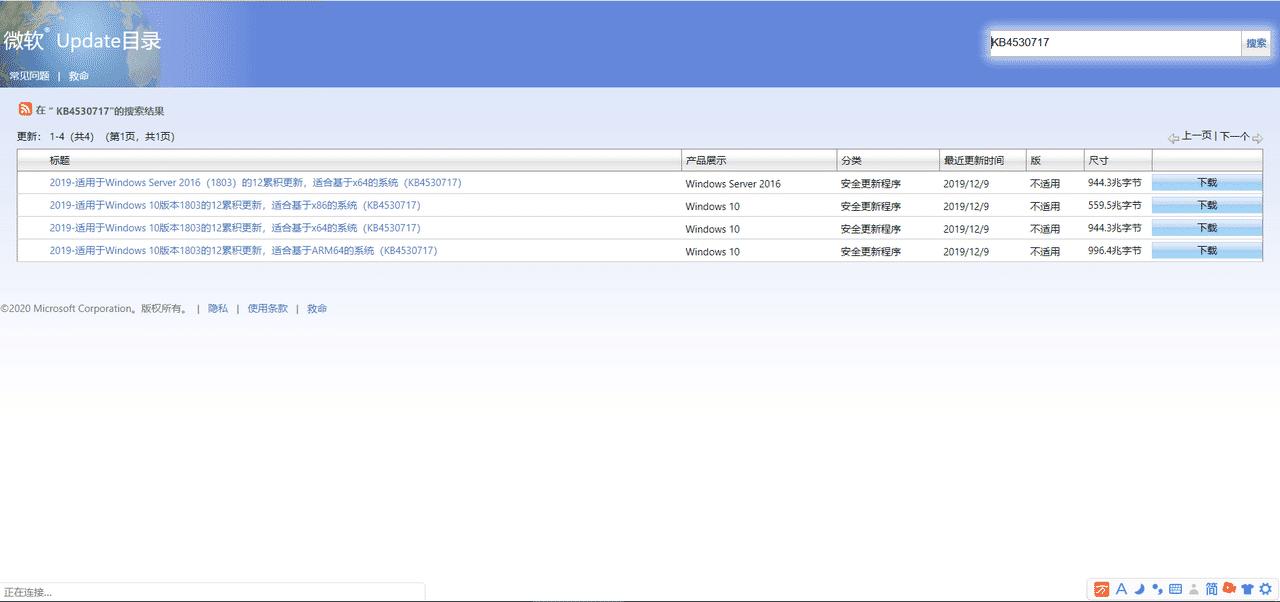Open the IME settings gear icon
The height and width of the screenshot is (602, 1280).
point(1265,589)
